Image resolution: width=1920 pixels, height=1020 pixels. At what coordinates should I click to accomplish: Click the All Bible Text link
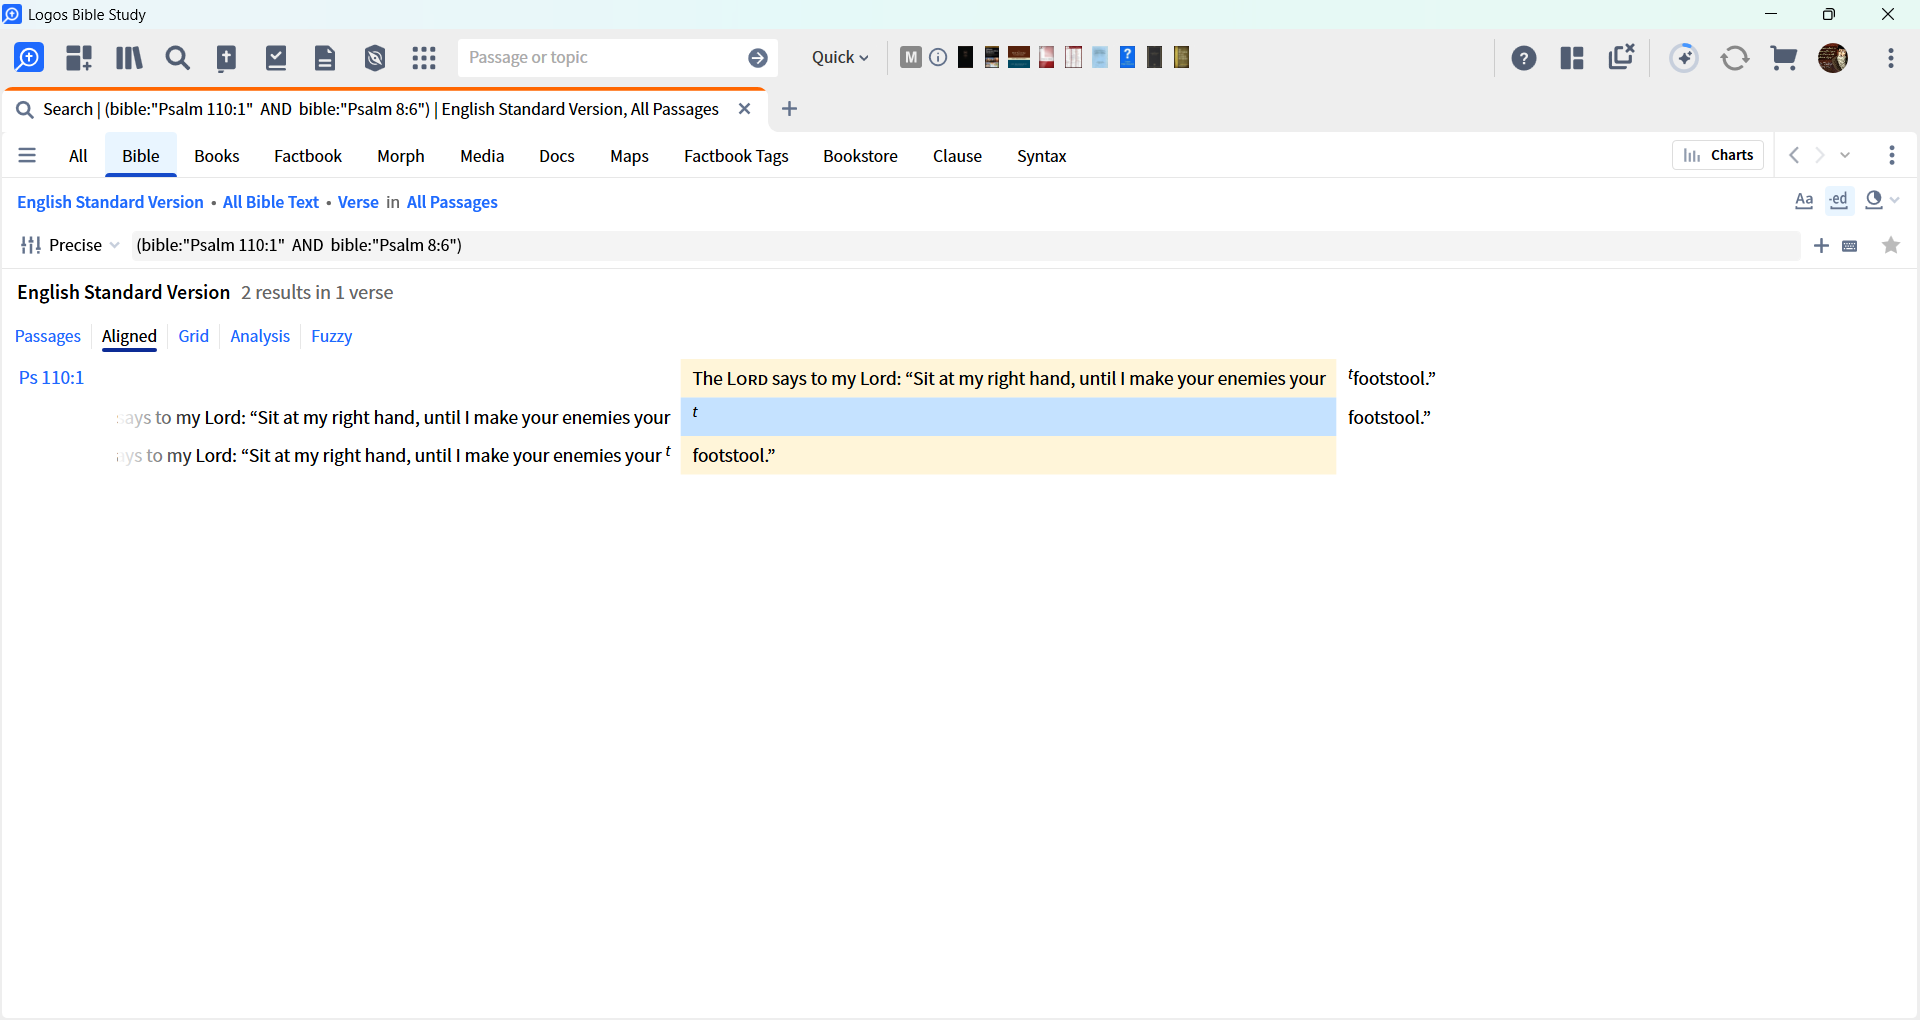[x=271, y=202]
